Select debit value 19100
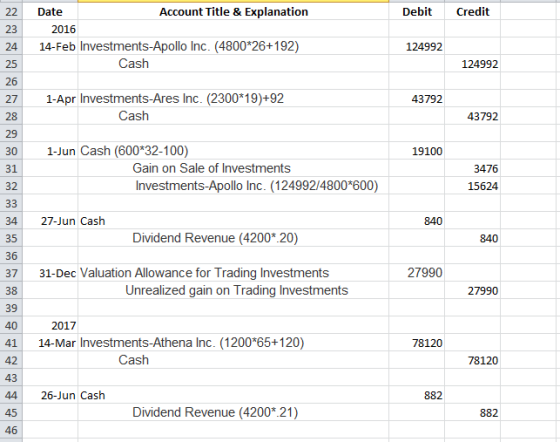Image resolution: width=560 pixels, height=442 pixels. [417, 151]
